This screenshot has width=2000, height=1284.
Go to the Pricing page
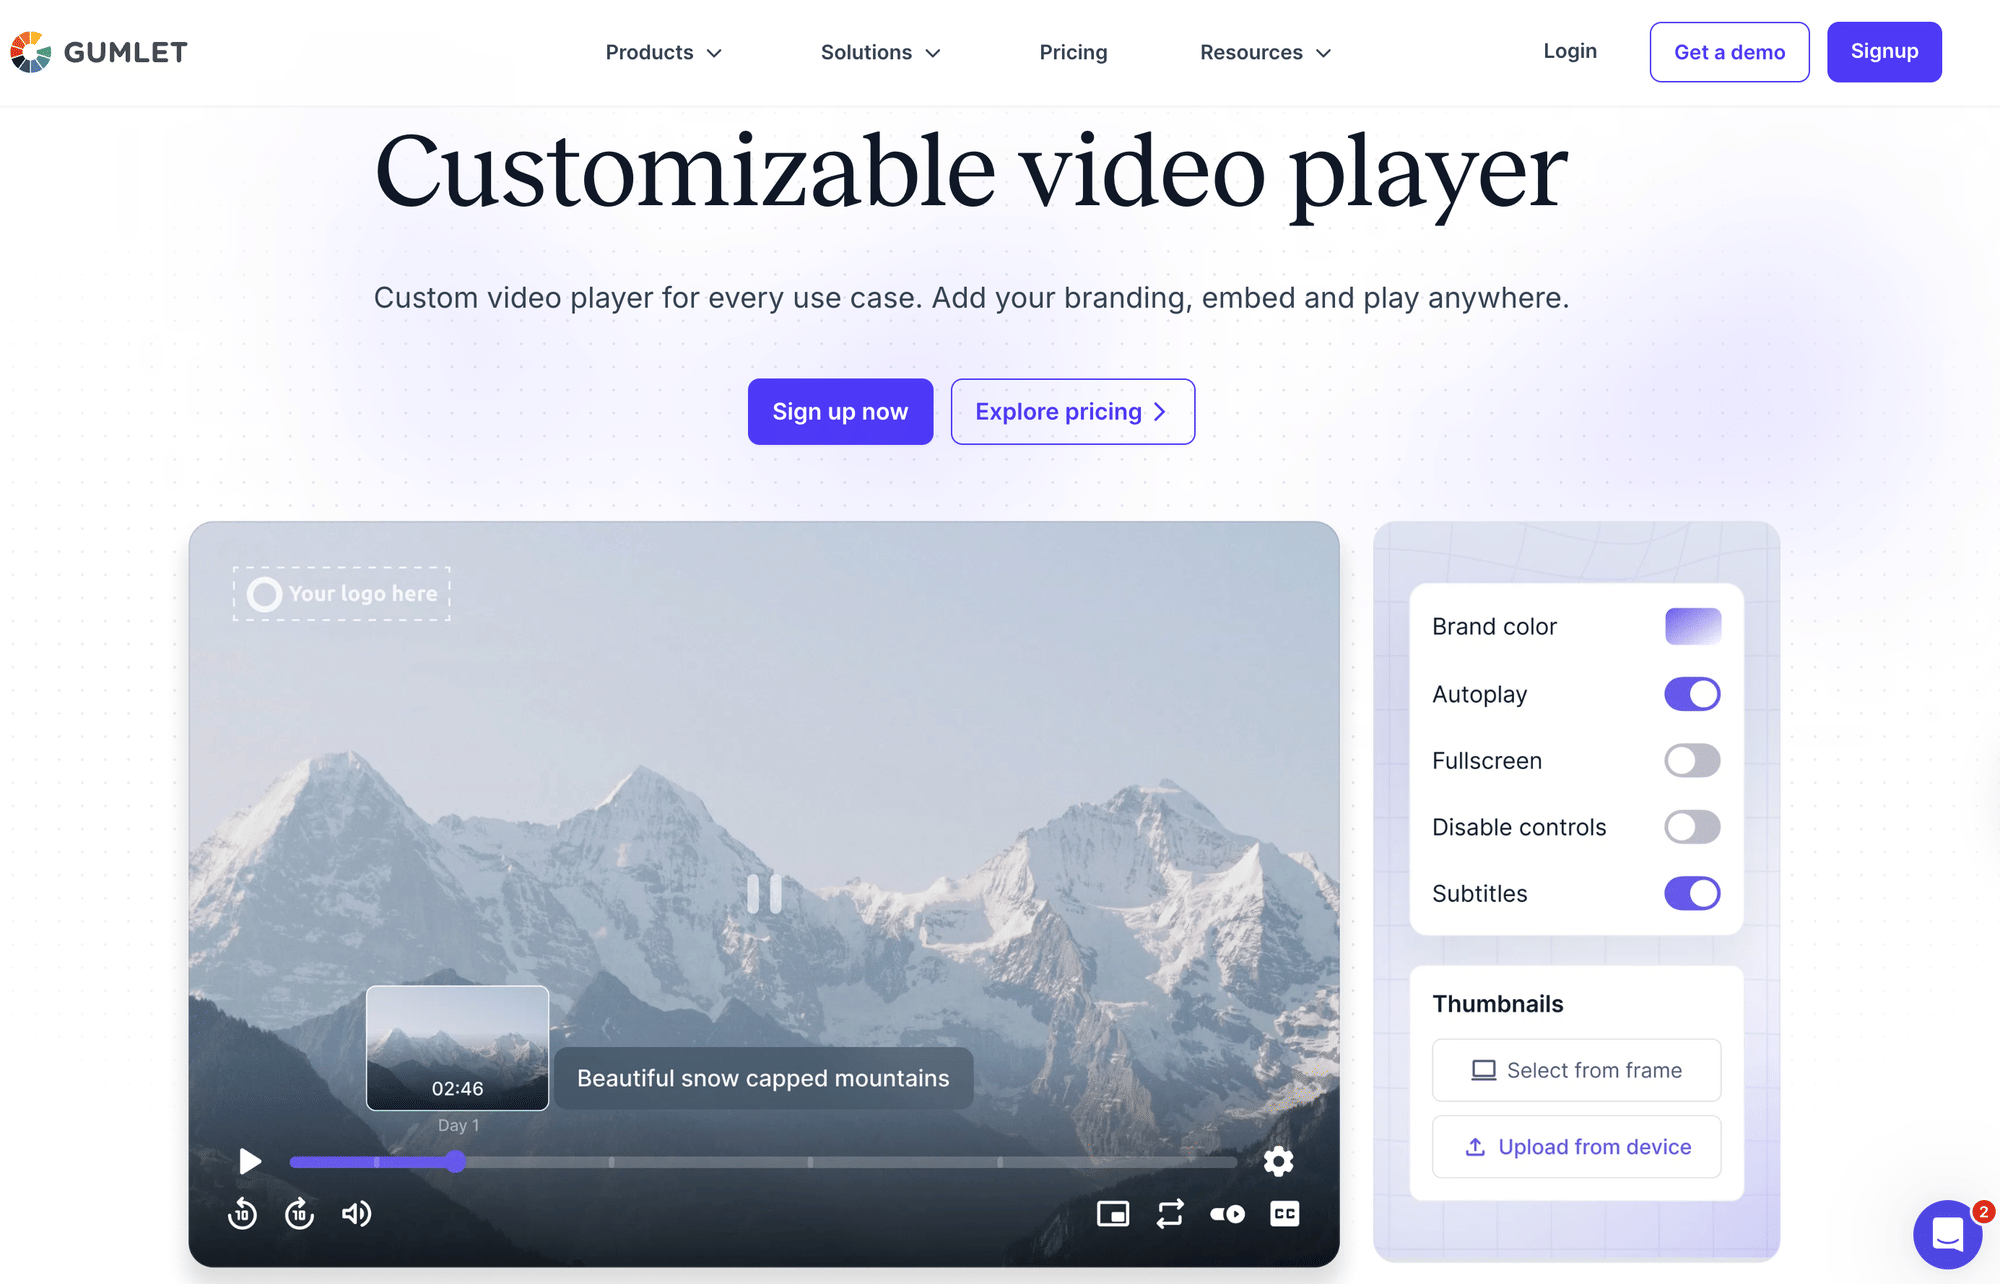(x=1073, y=52)
